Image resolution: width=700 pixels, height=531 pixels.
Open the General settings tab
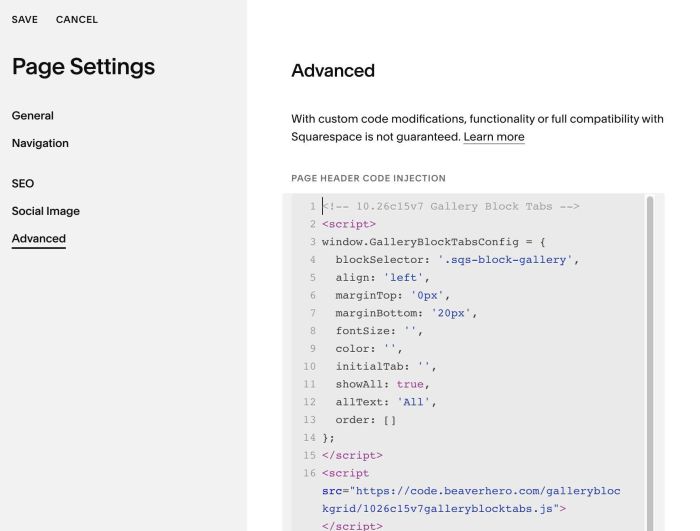[33, 116]
